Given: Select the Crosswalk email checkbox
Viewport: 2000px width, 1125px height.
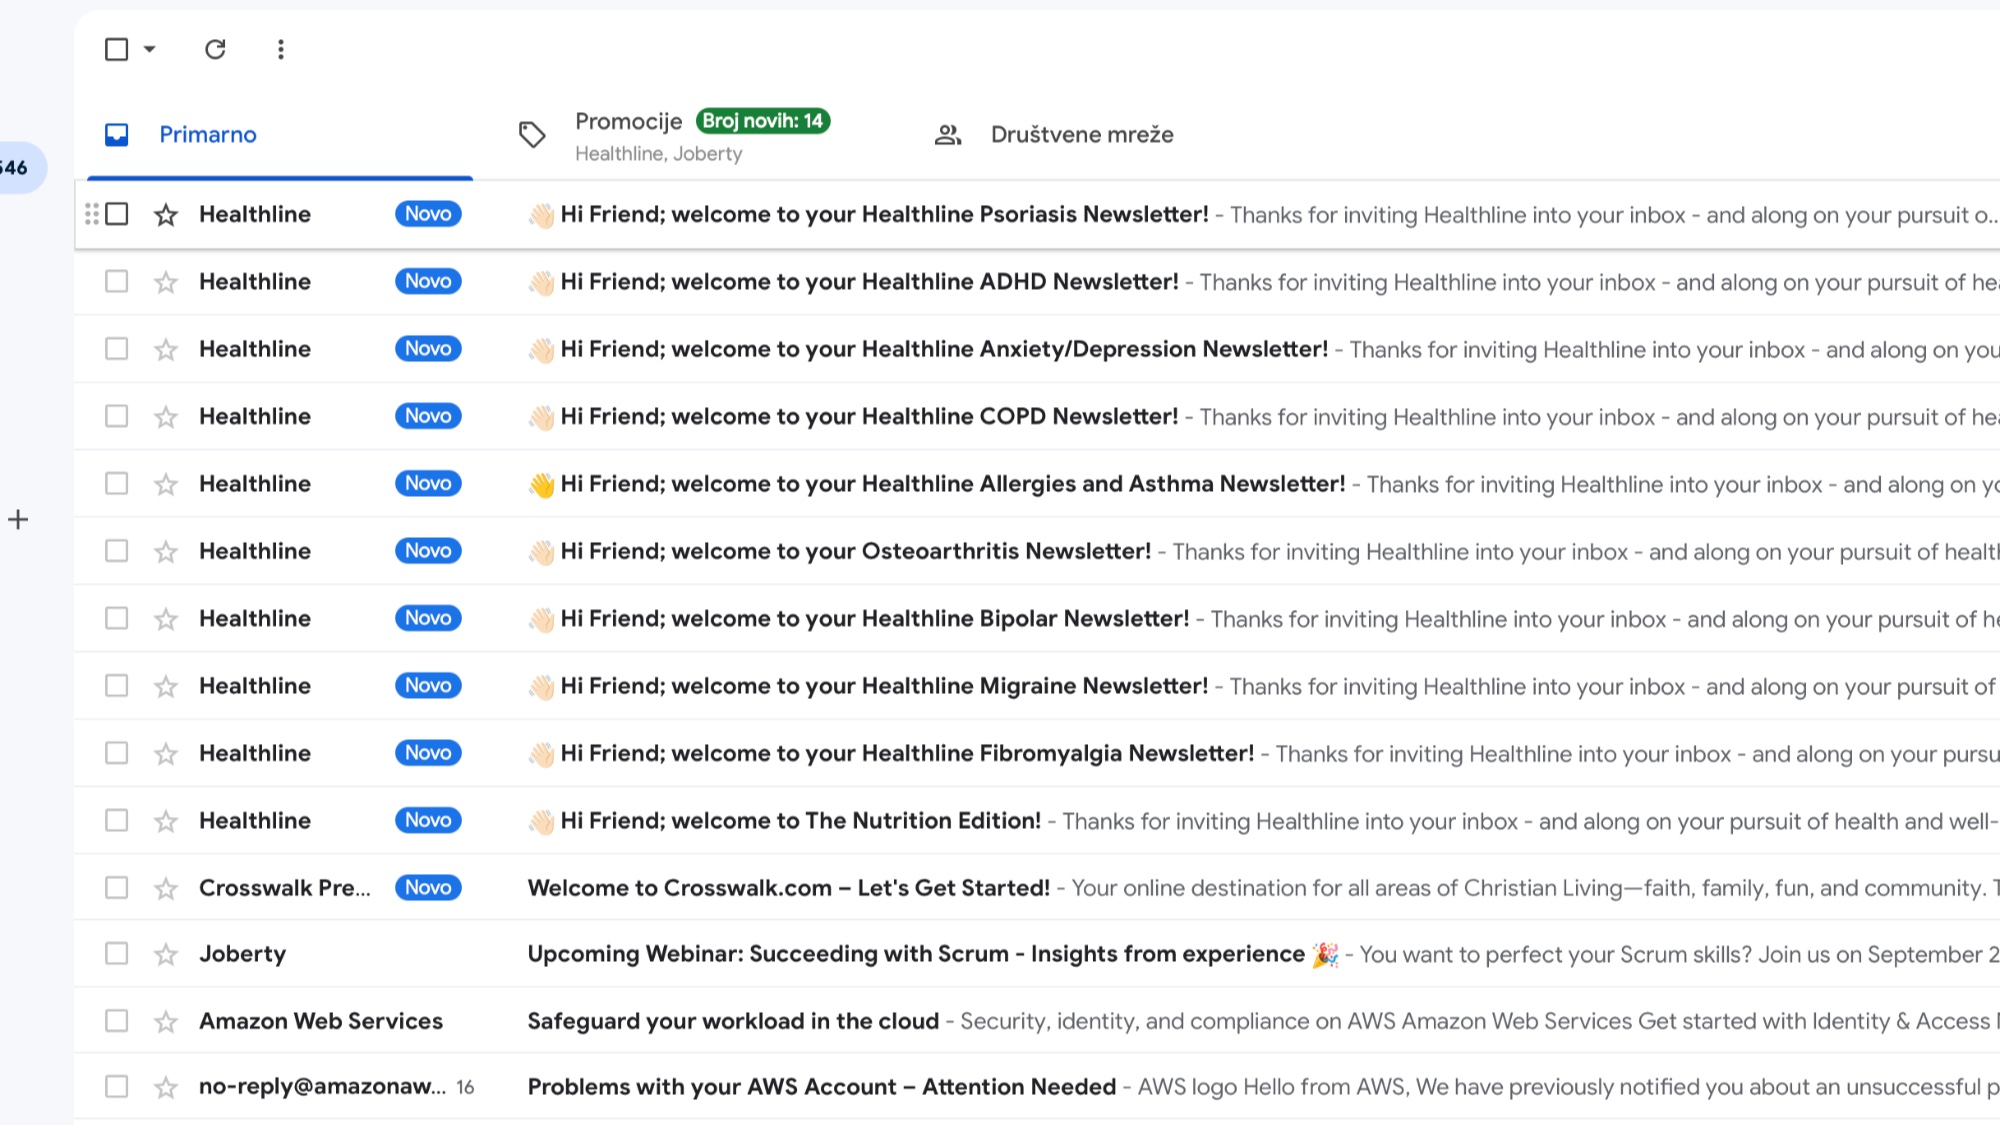Looking at the screenshot, I should [117, 887].
